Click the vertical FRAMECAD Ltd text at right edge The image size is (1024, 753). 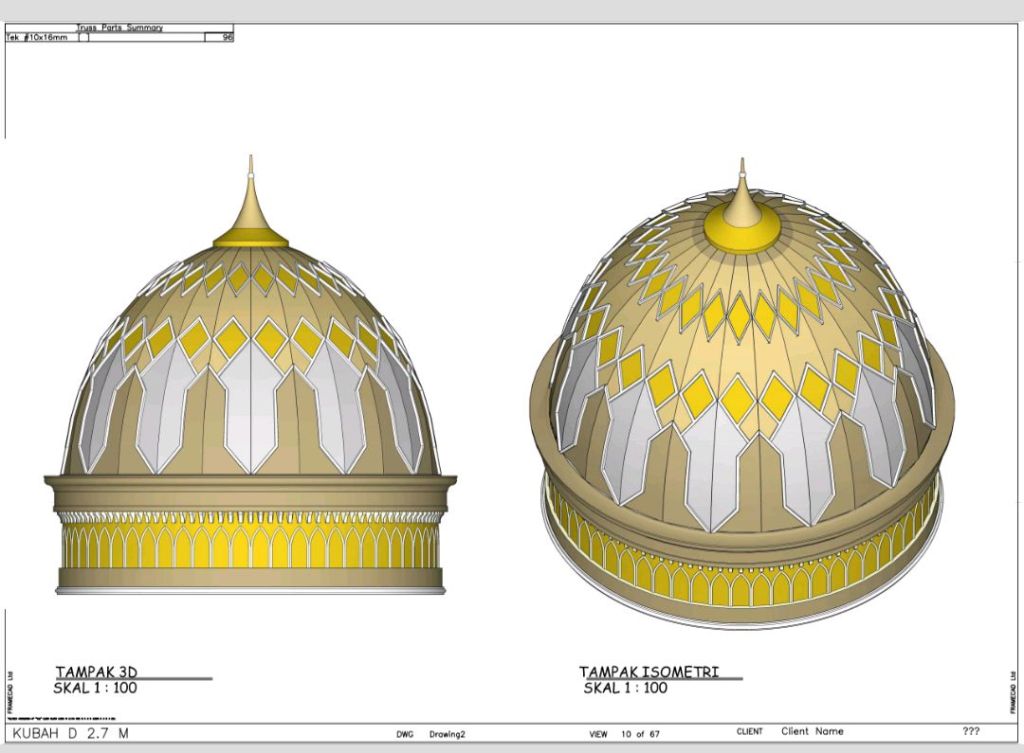1014,687
